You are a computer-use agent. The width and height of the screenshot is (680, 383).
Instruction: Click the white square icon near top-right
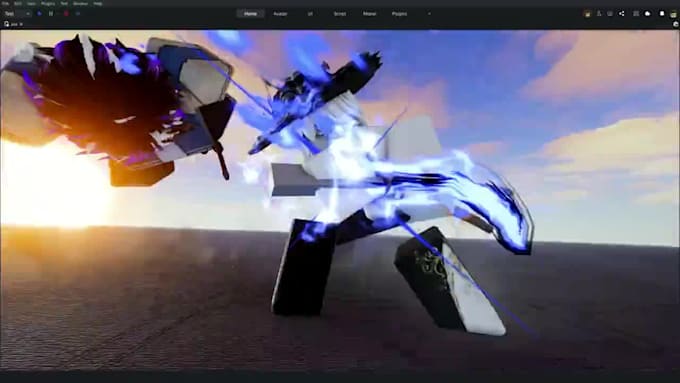coord(662,13)
